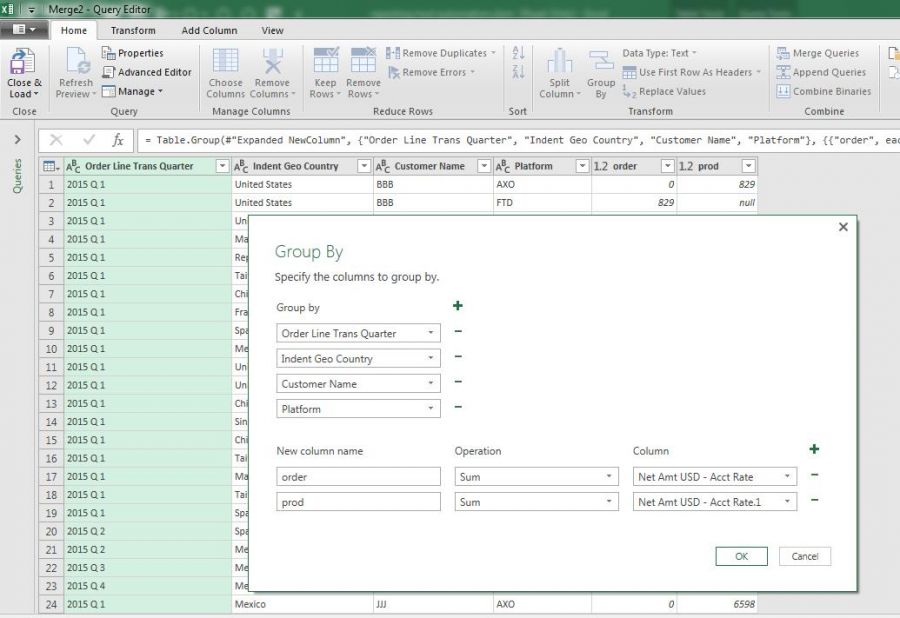Remove the prod aggregation row
This screenshot has width=900, height=618.
[x=814, y=500]
